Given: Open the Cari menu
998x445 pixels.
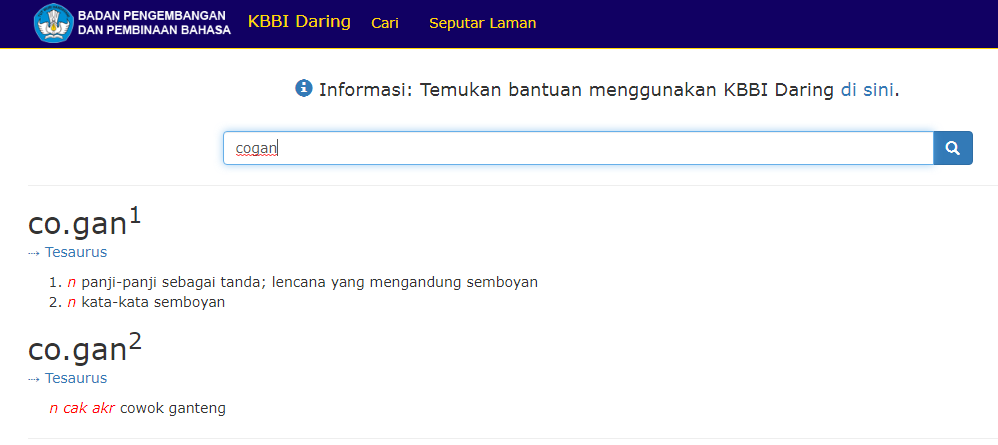Looking at the screenshot, I should coord(385,23).
